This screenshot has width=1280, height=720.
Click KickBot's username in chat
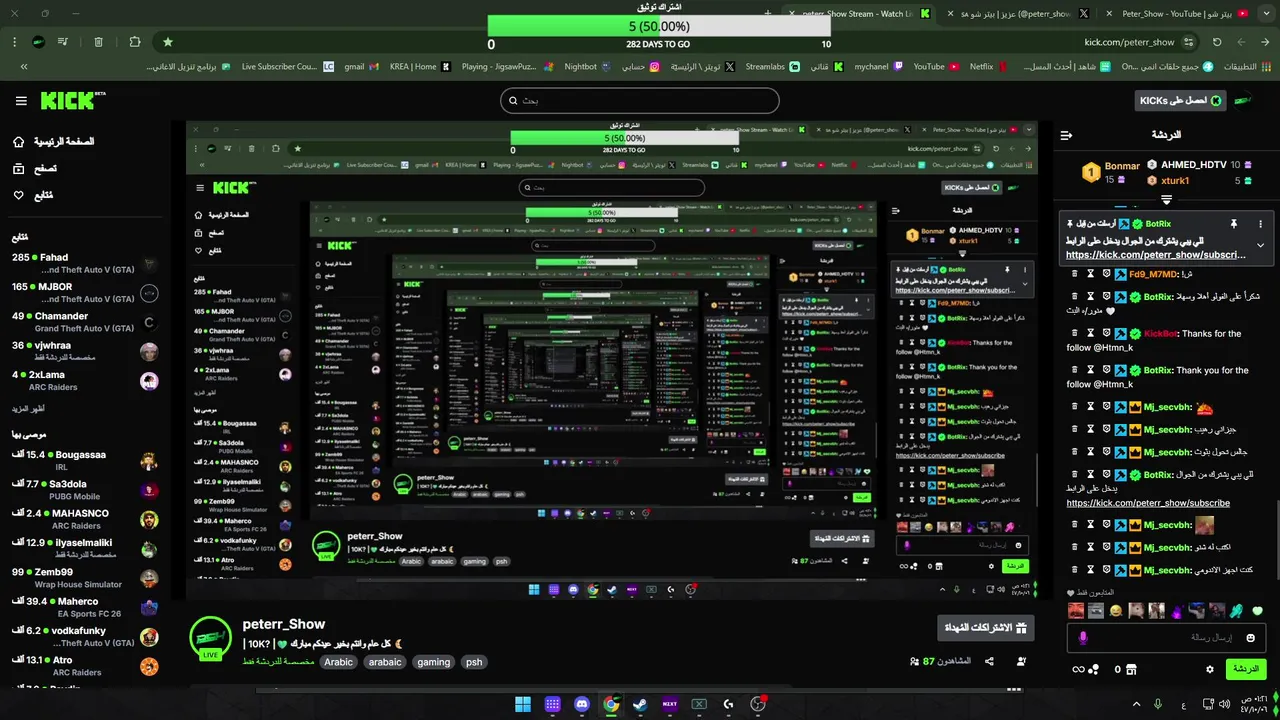1161,334
